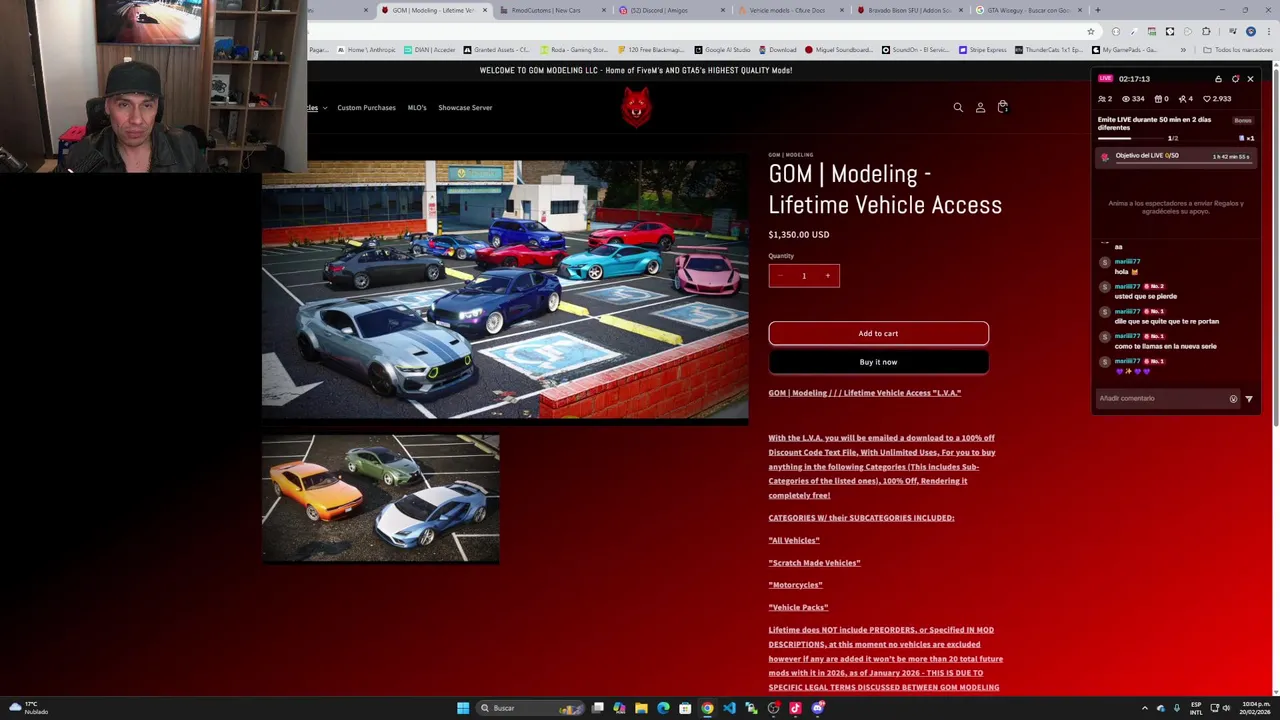Click Add to cart button

tap(878, 334)
